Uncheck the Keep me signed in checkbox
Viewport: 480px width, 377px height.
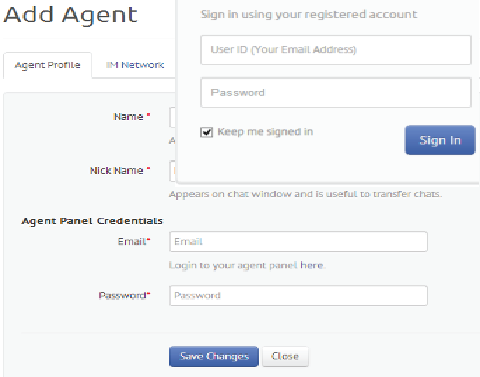point(206,132)
